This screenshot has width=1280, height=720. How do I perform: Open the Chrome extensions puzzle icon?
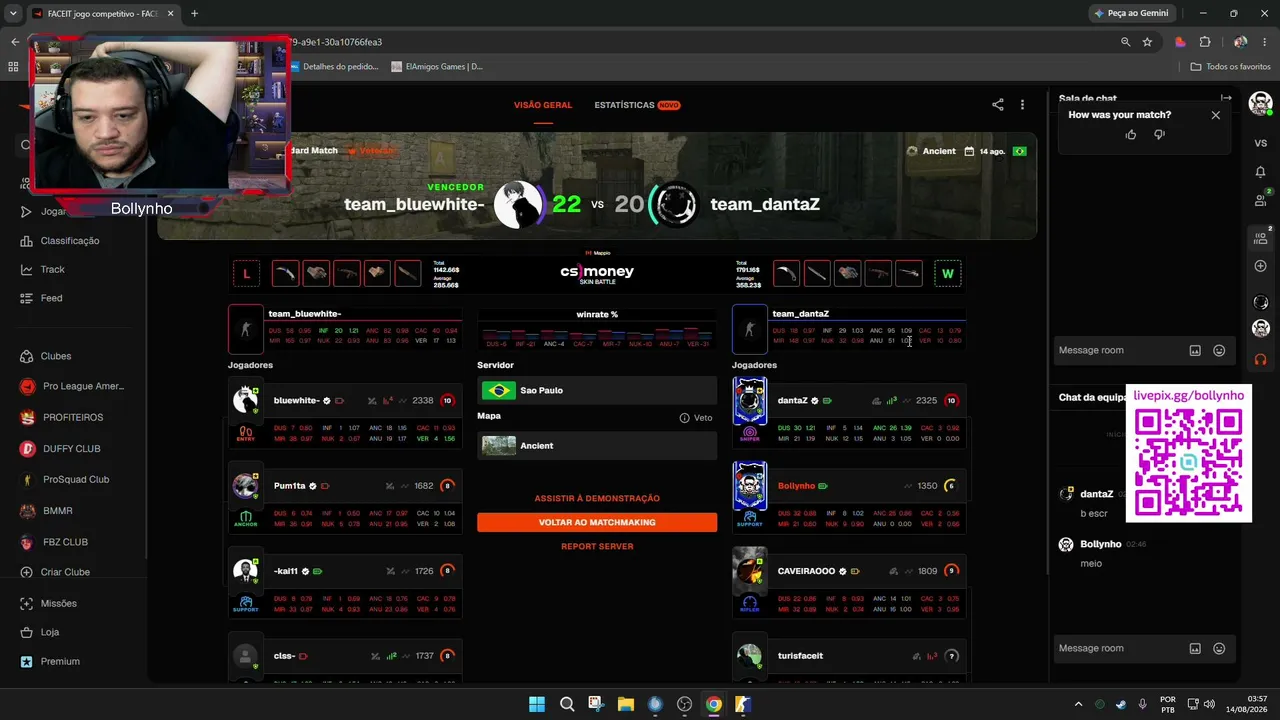pos(1204,42)
